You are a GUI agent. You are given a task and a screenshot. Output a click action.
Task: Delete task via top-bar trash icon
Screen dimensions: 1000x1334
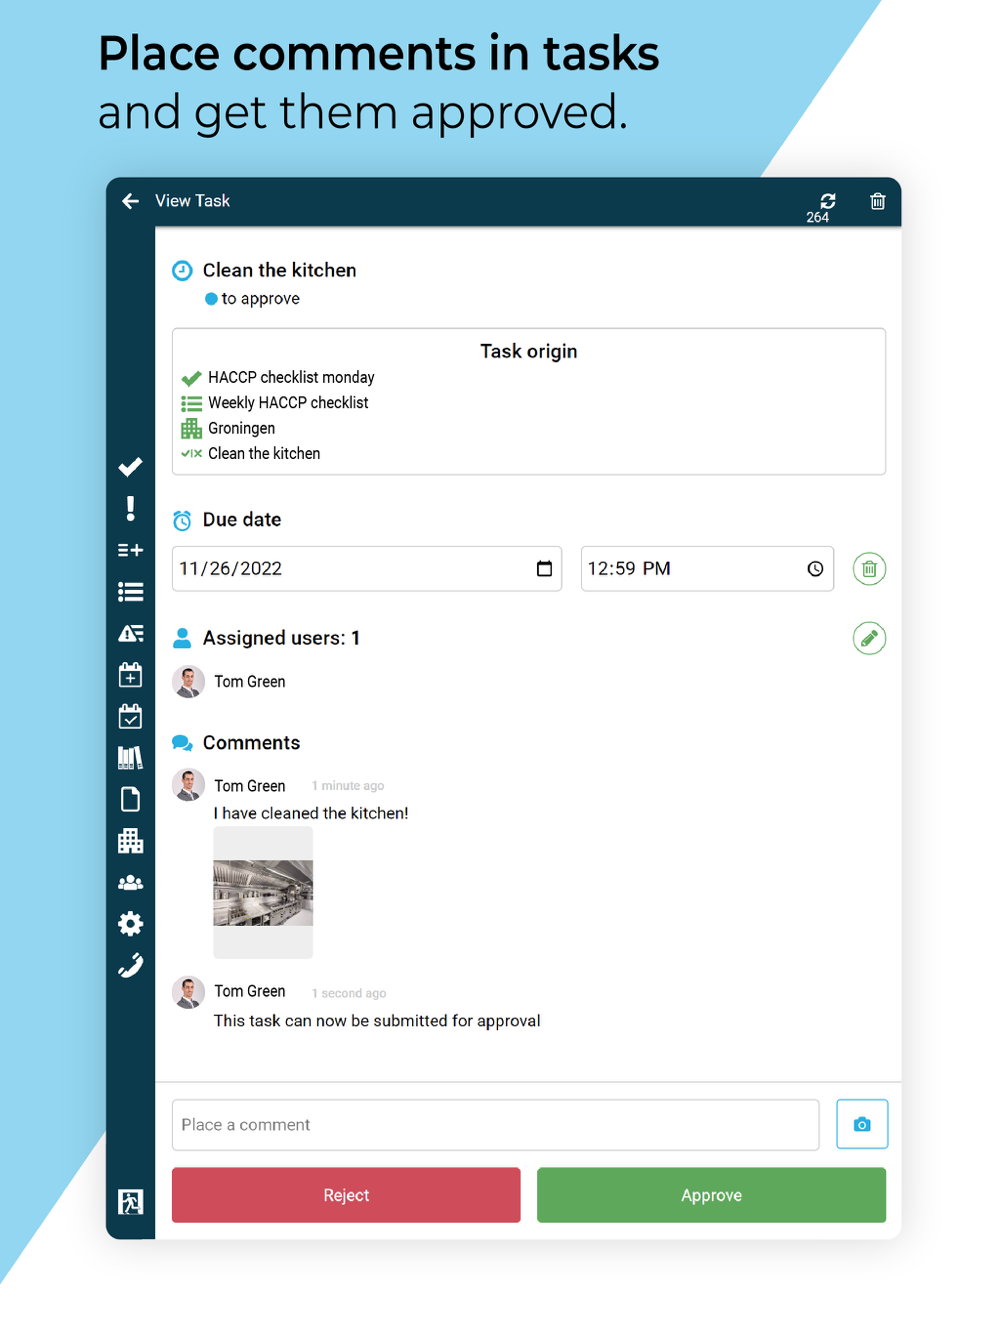pyautogui.click(x=877, y=201)
